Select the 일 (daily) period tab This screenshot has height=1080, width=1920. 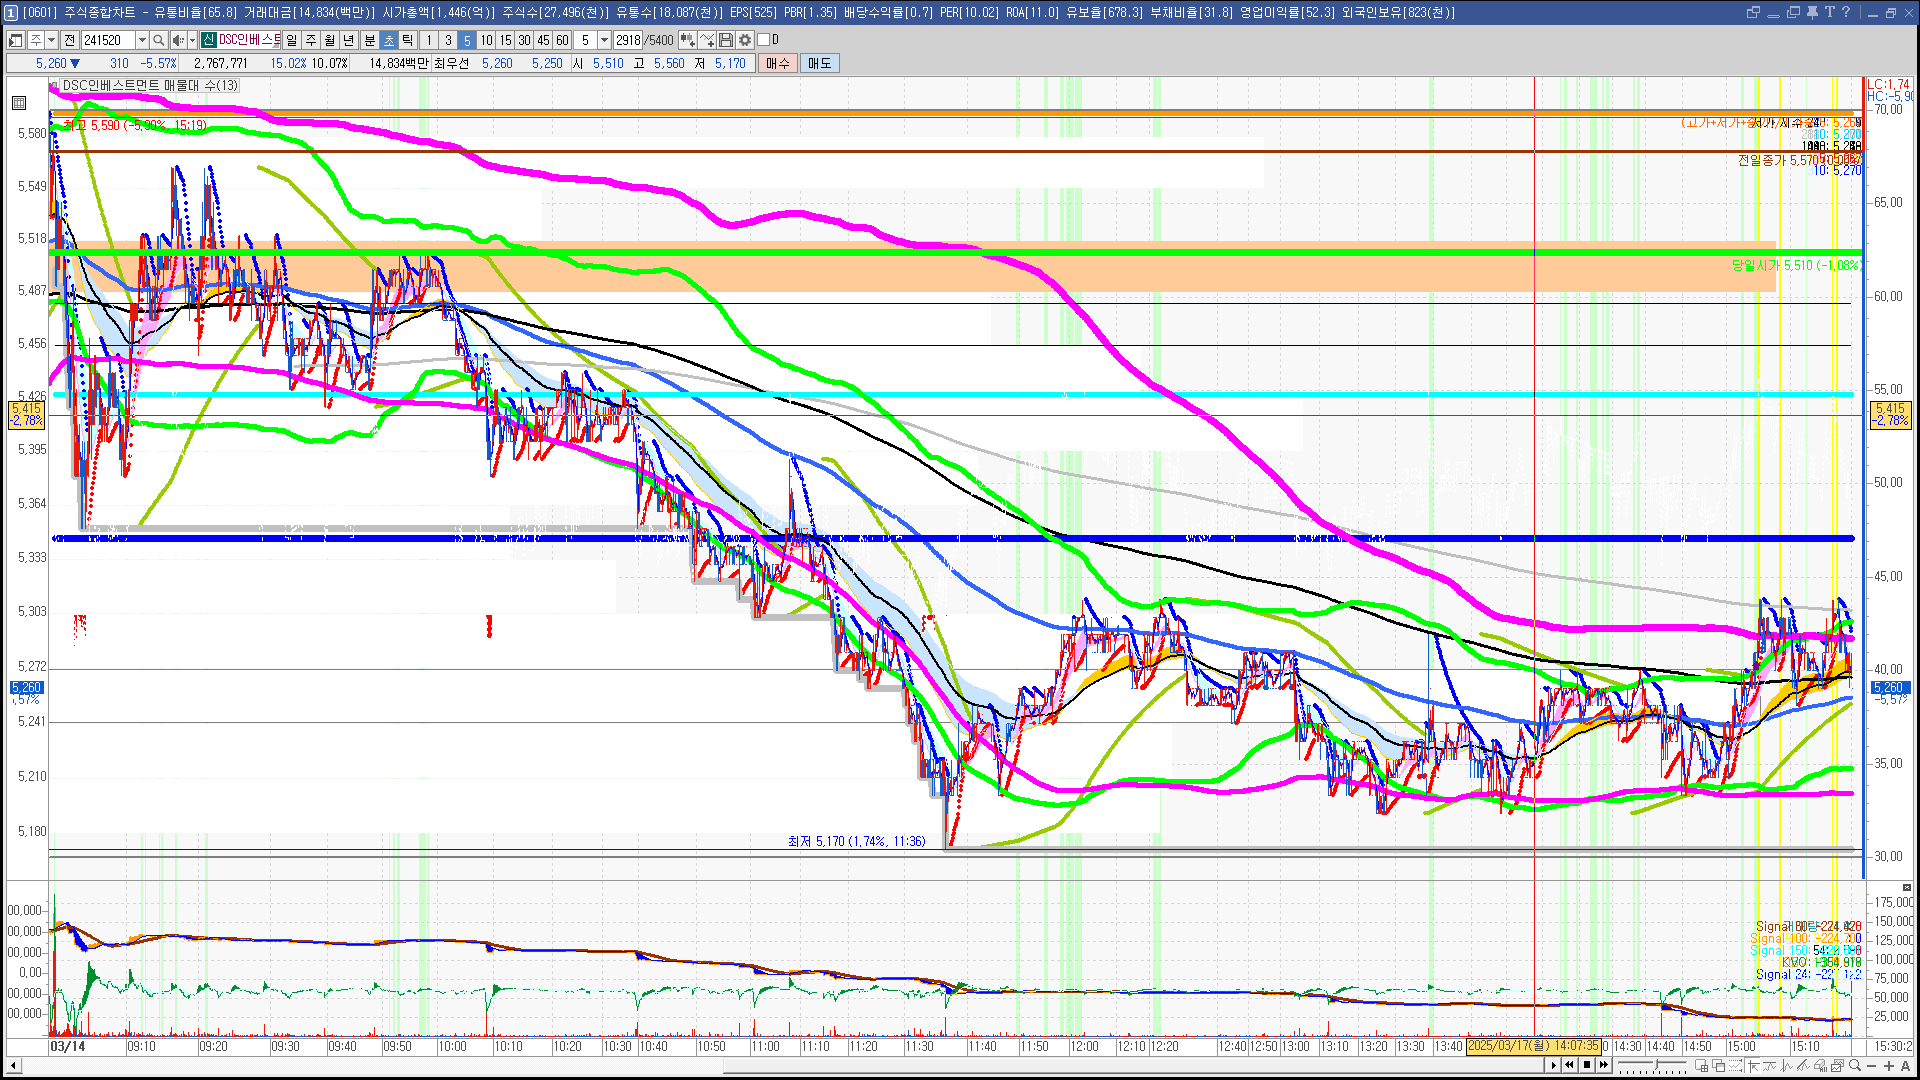click(291, 40)
